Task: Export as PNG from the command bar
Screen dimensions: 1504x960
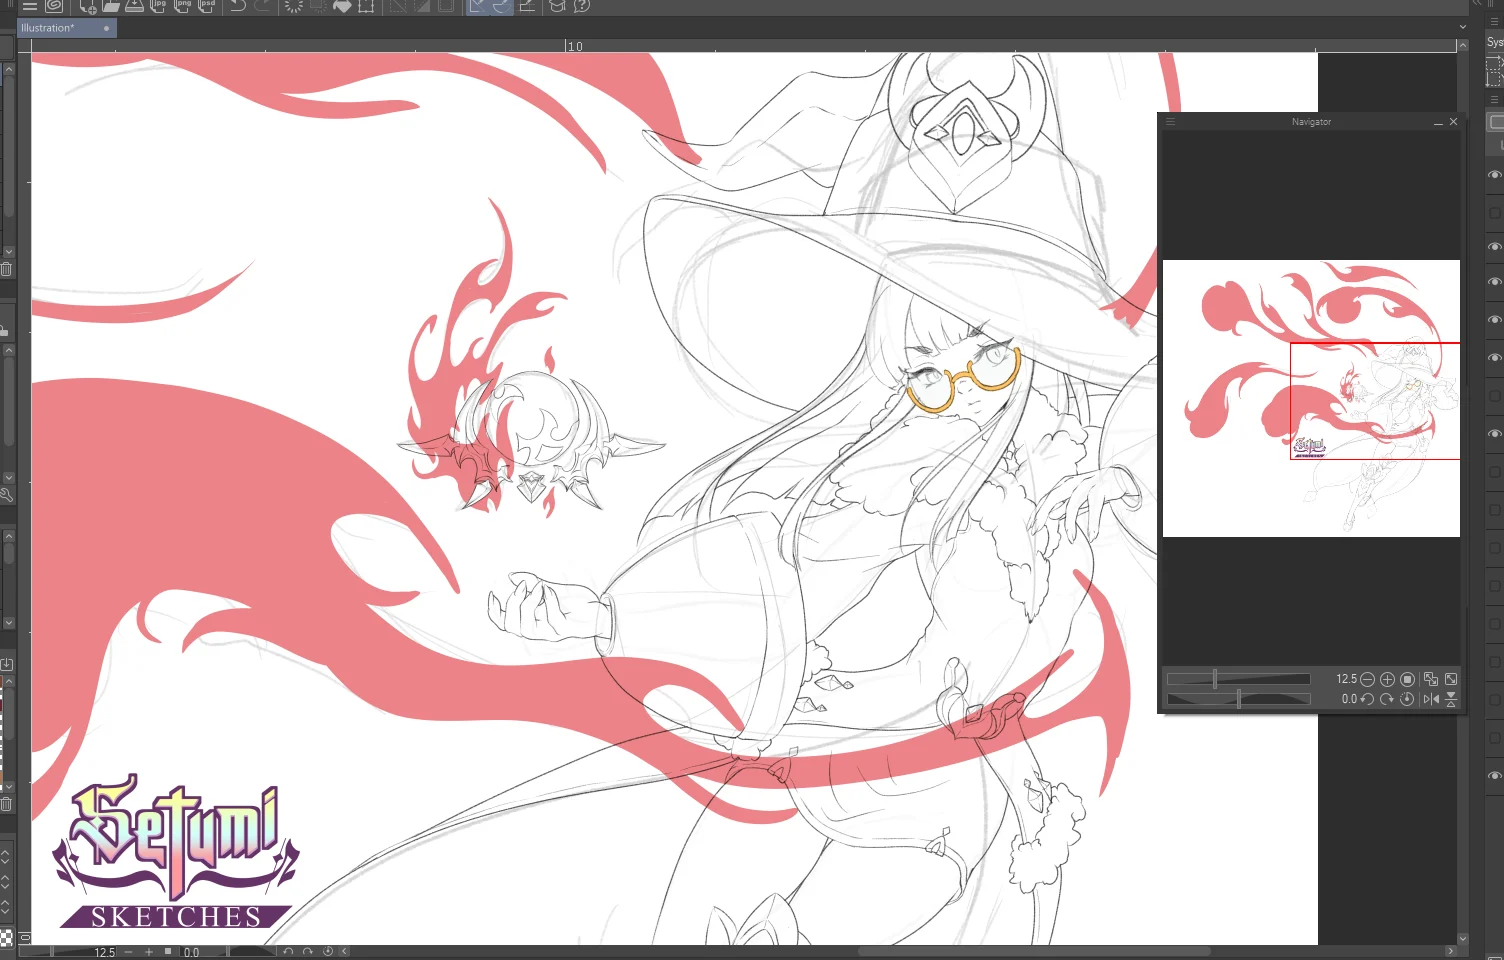Action: [x=182, y=6]
